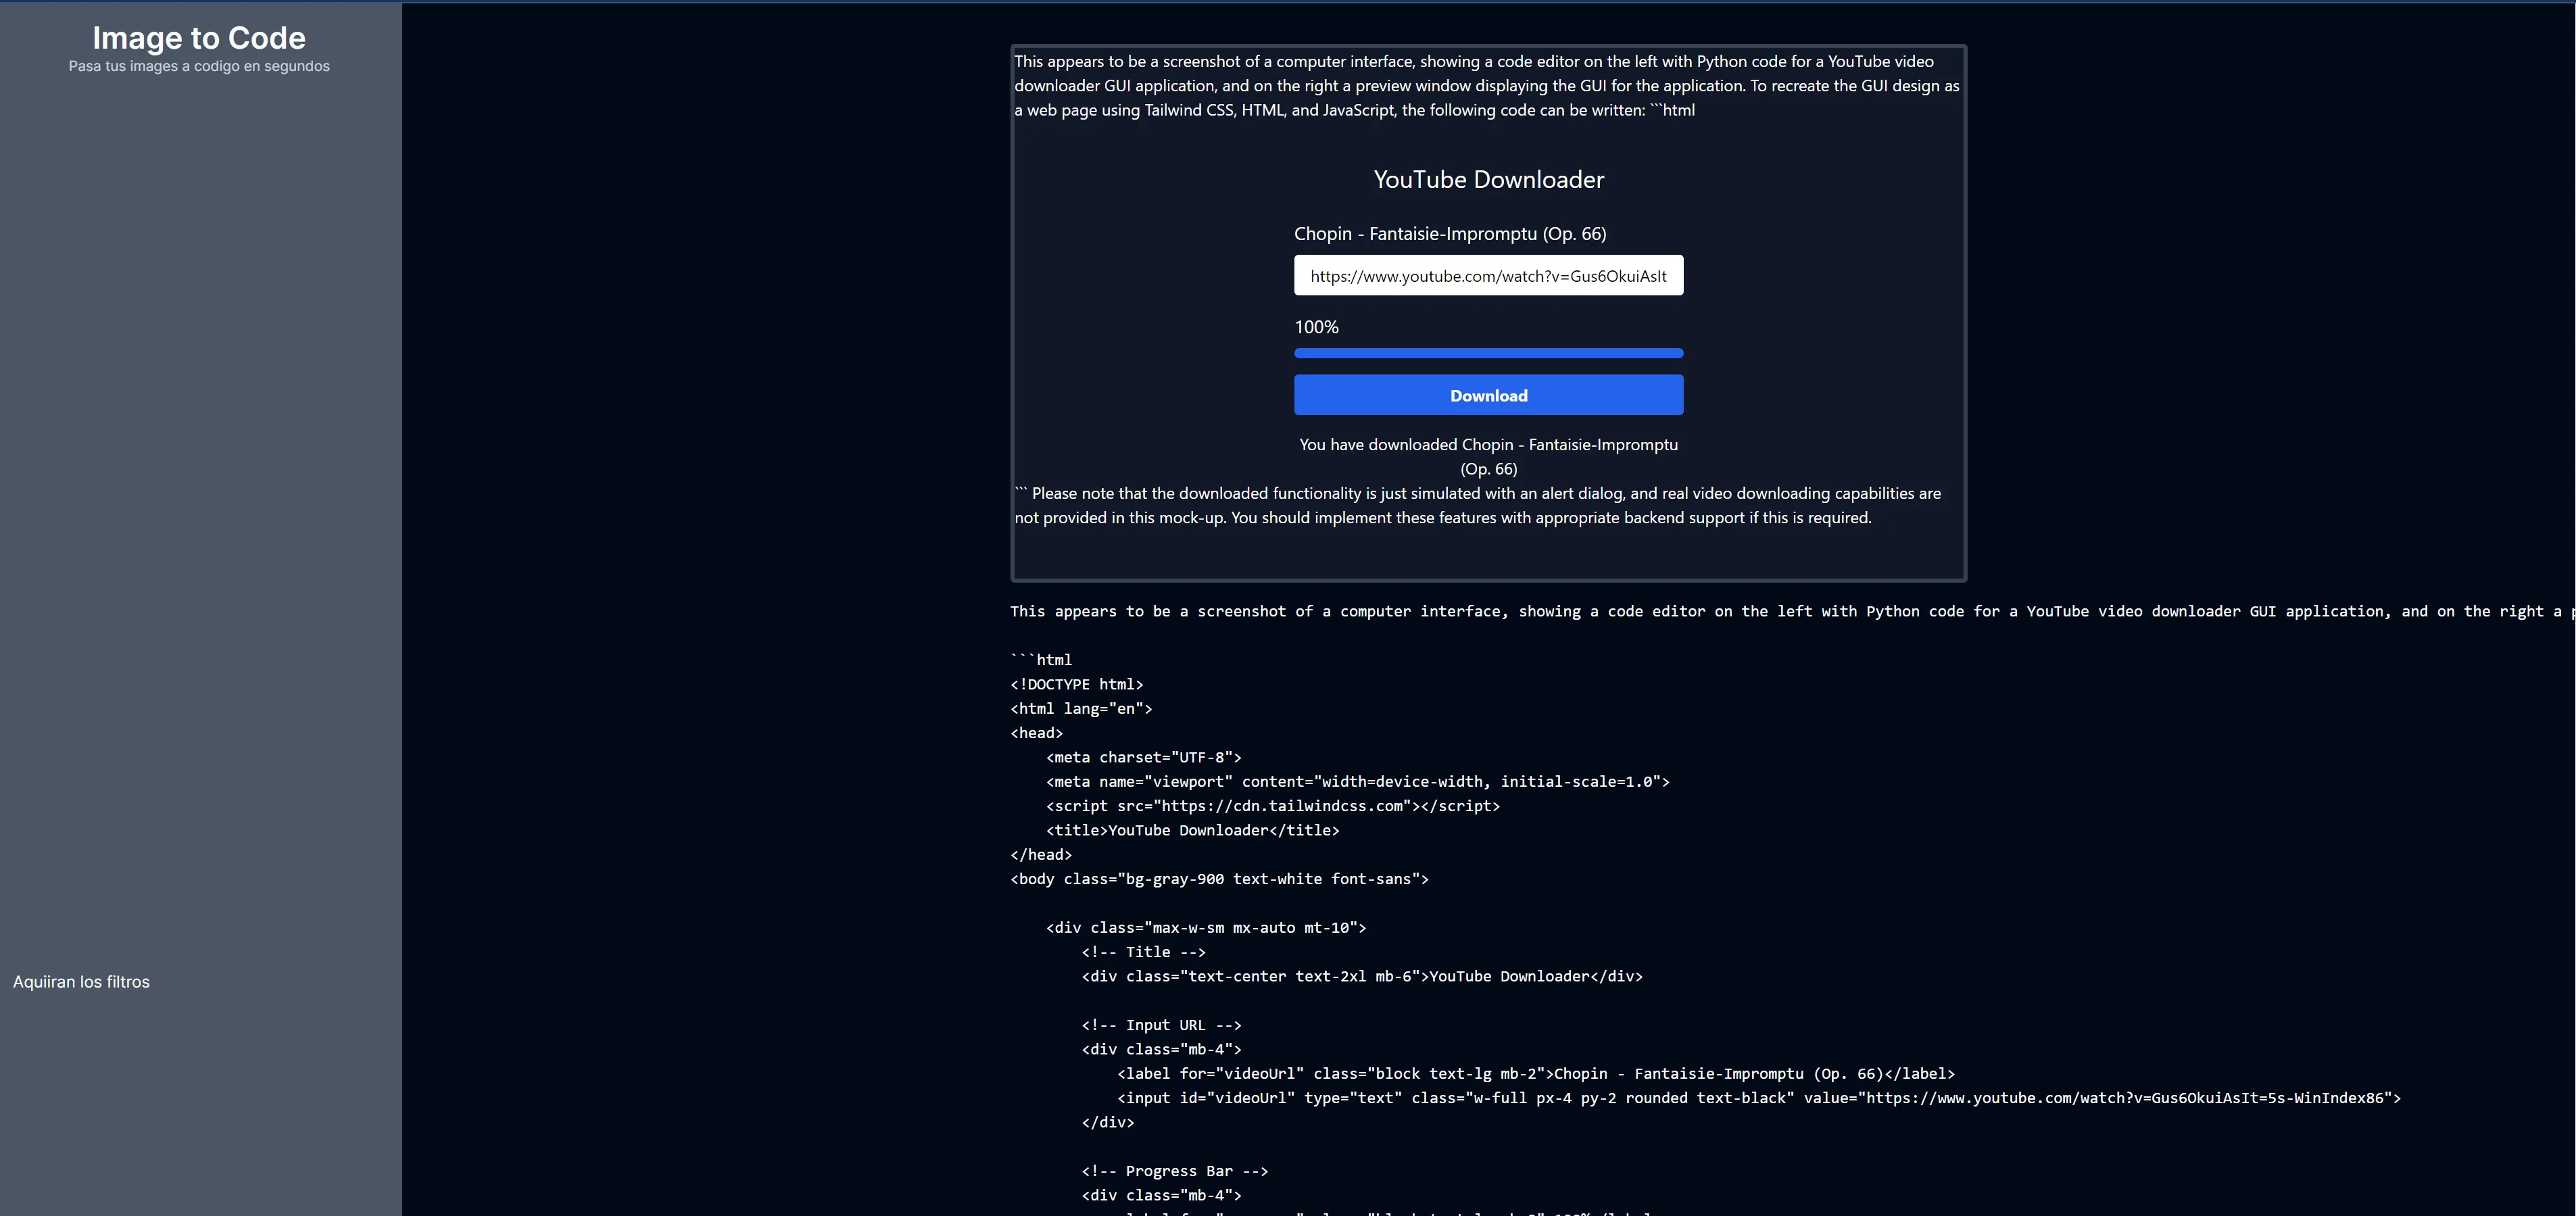Click the '<html lang="en">' code line
Image resolution: width=2576 pixels, height=1216 pixels.
(1081, 708)
